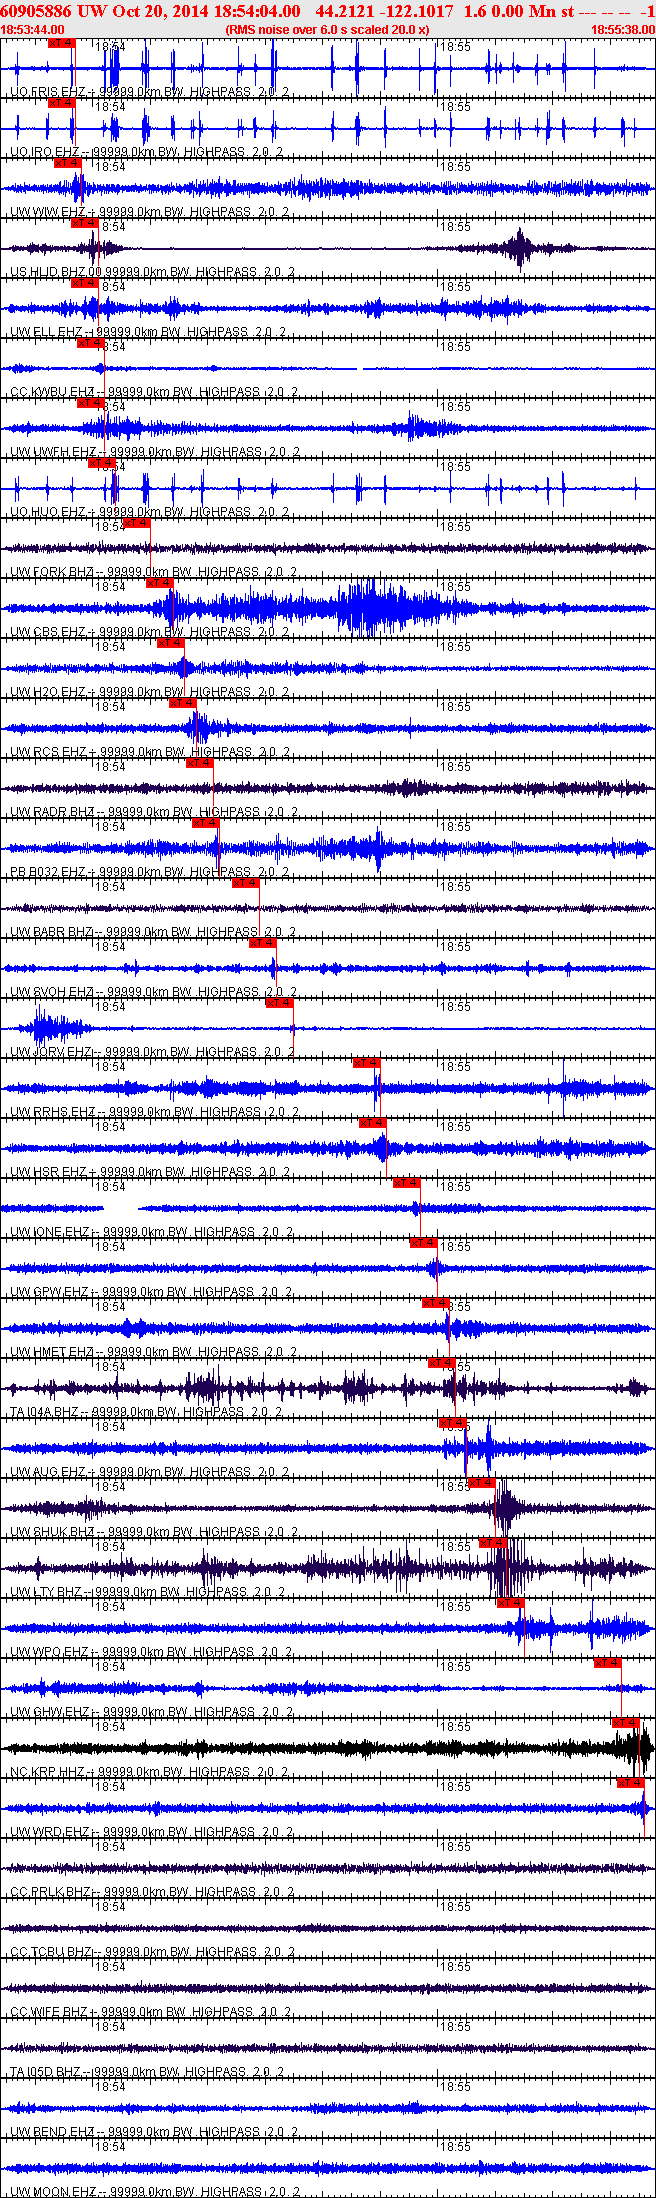Click the pick marker on UW ELL trace
The width and height of the screenshot is (656, 2198).
point(85,283)
